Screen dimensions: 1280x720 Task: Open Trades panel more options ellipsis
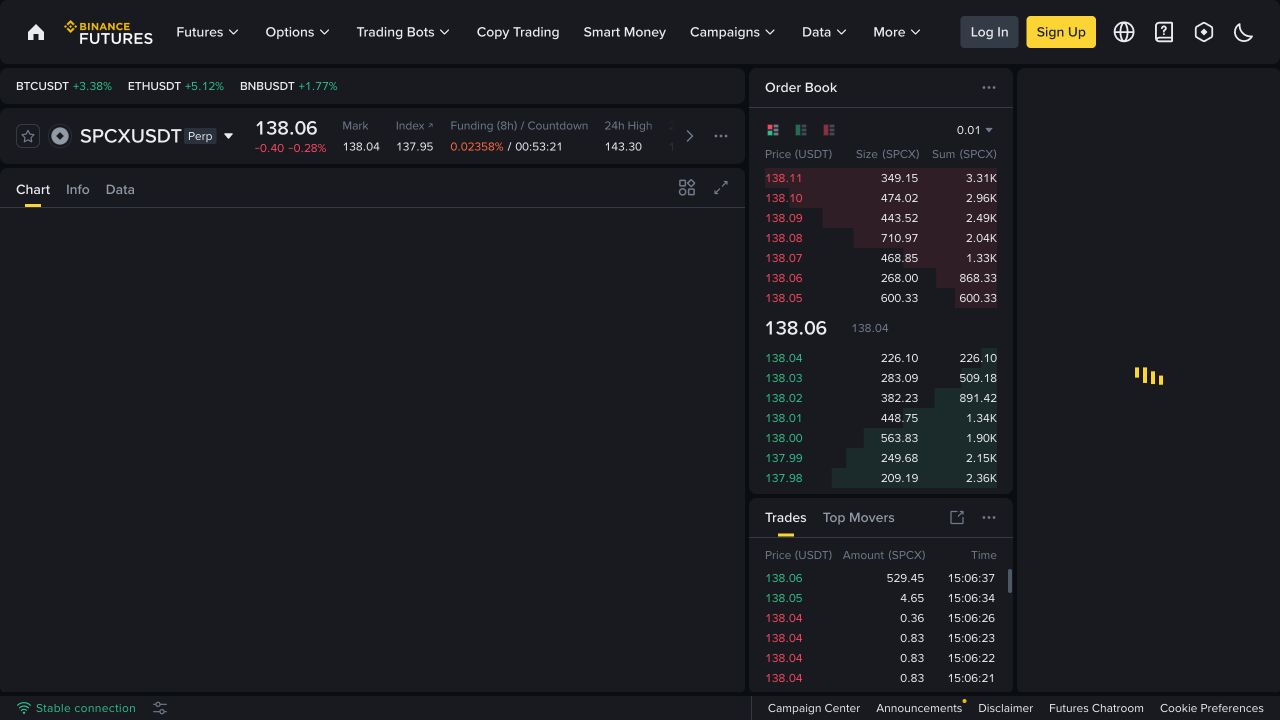point(989,517)
